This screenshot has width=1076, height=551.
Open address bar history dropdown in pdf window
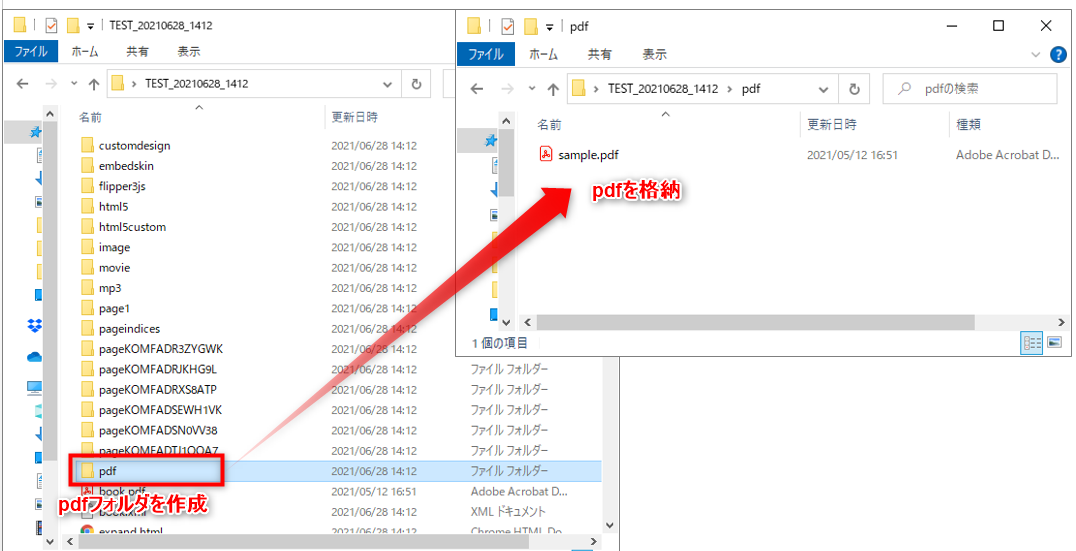coord(823,88)
